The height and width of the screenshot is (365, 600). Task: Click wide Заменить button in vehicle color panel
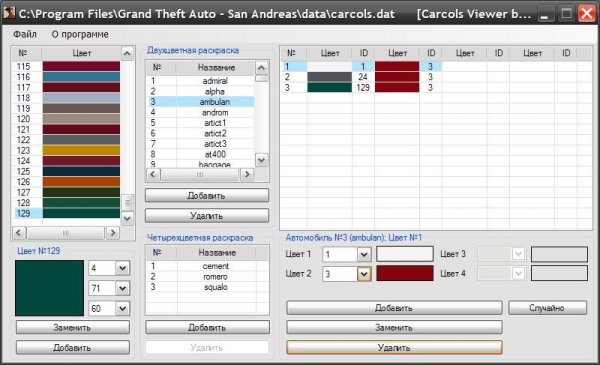click(x=394, y=328)
